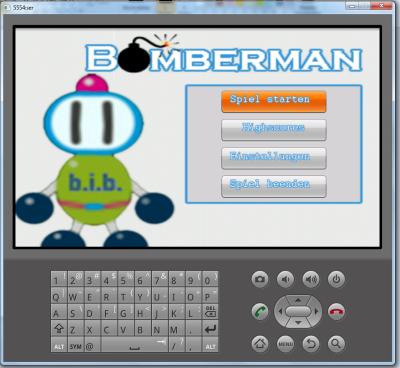This screenshot has width=400, height=368.
Task: Click the slash / key
Action: (177, 346)
